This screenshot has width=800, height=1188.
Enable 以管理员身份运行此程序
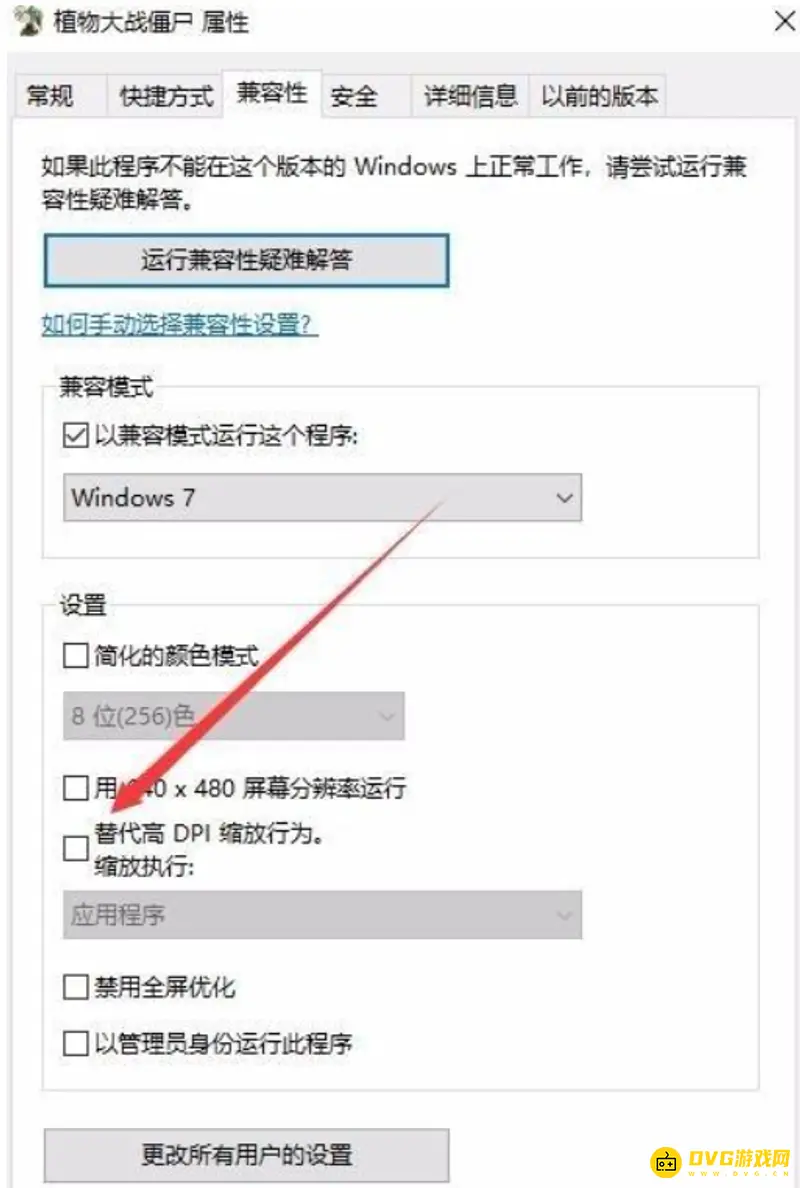pyautogui.click(x=74, y=1043)
